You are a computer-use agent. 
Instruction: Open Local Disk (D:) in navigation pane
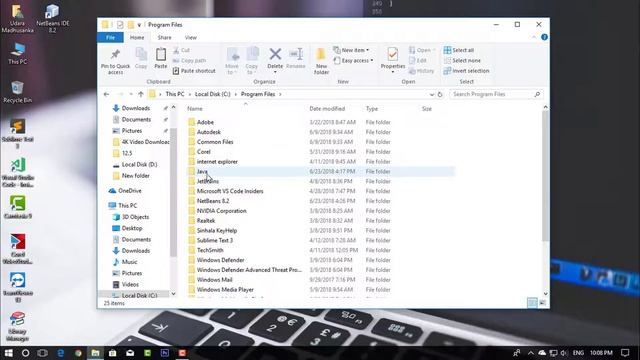click(x=139, y=164)
